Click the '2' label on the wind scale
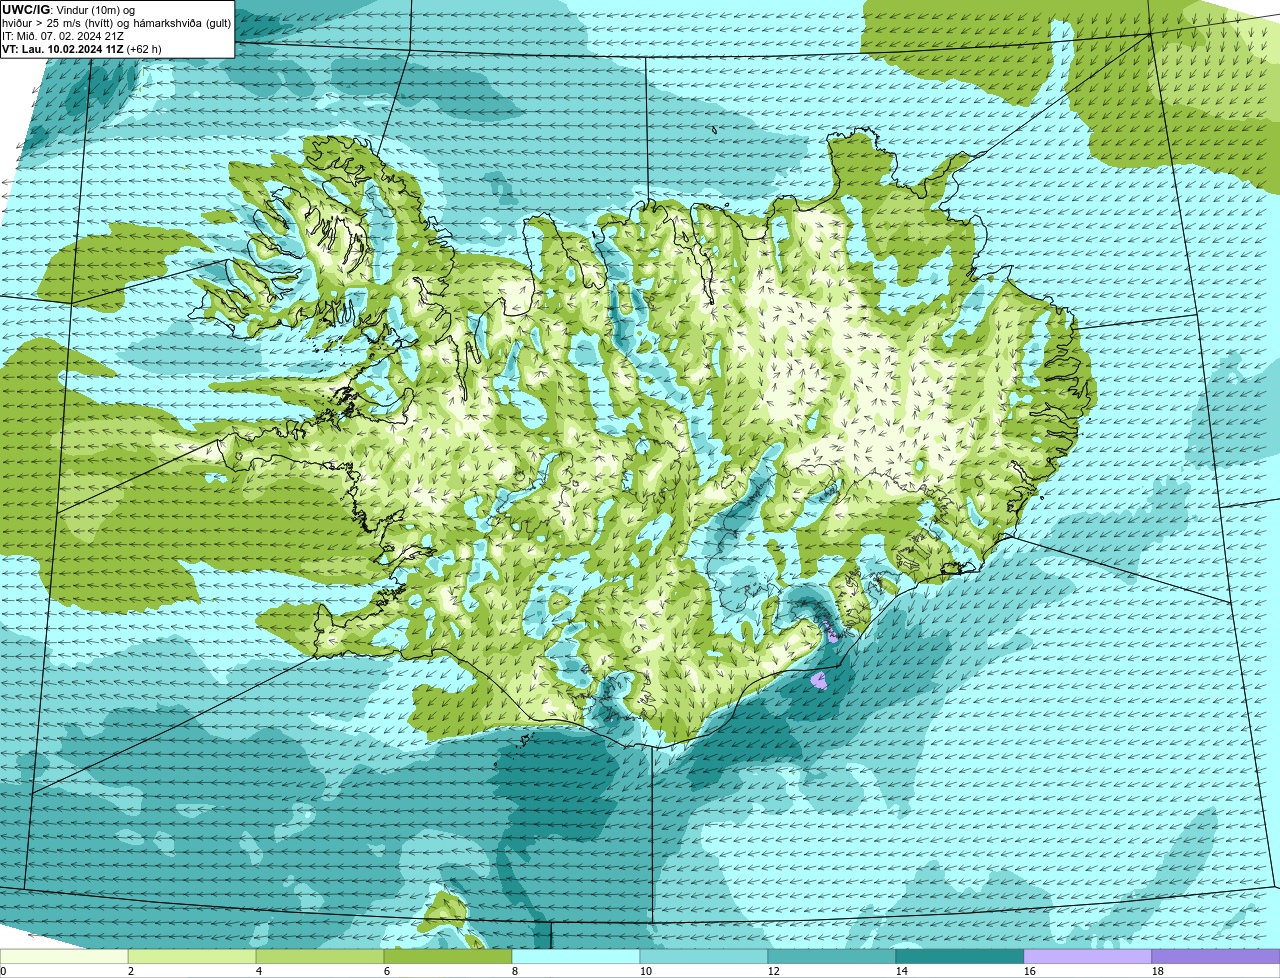The image size is (1280, 978). pyautogui.click(x=131, y=971)
